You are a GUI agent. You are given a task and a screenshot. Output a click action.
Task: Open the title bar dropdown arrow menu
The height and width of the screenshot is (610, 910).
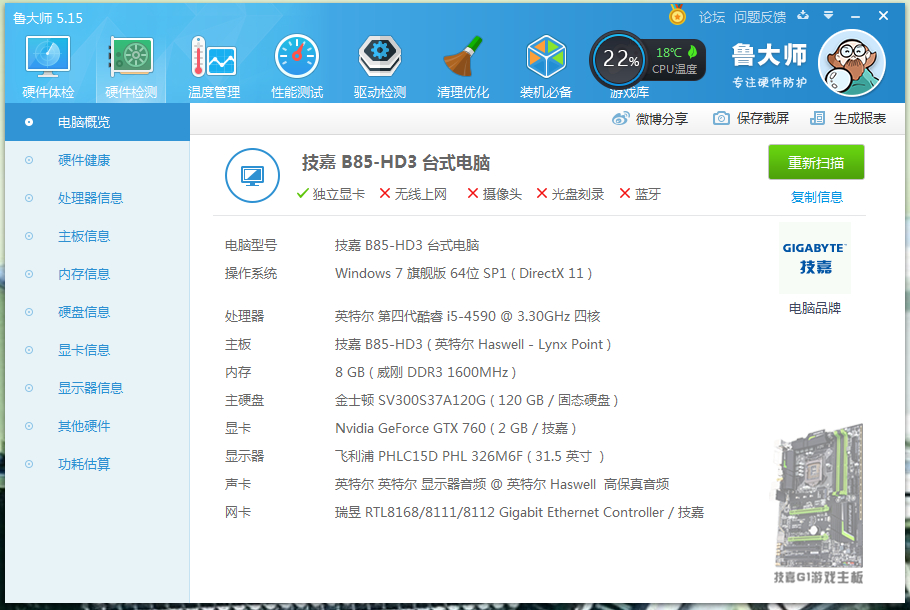829,16
